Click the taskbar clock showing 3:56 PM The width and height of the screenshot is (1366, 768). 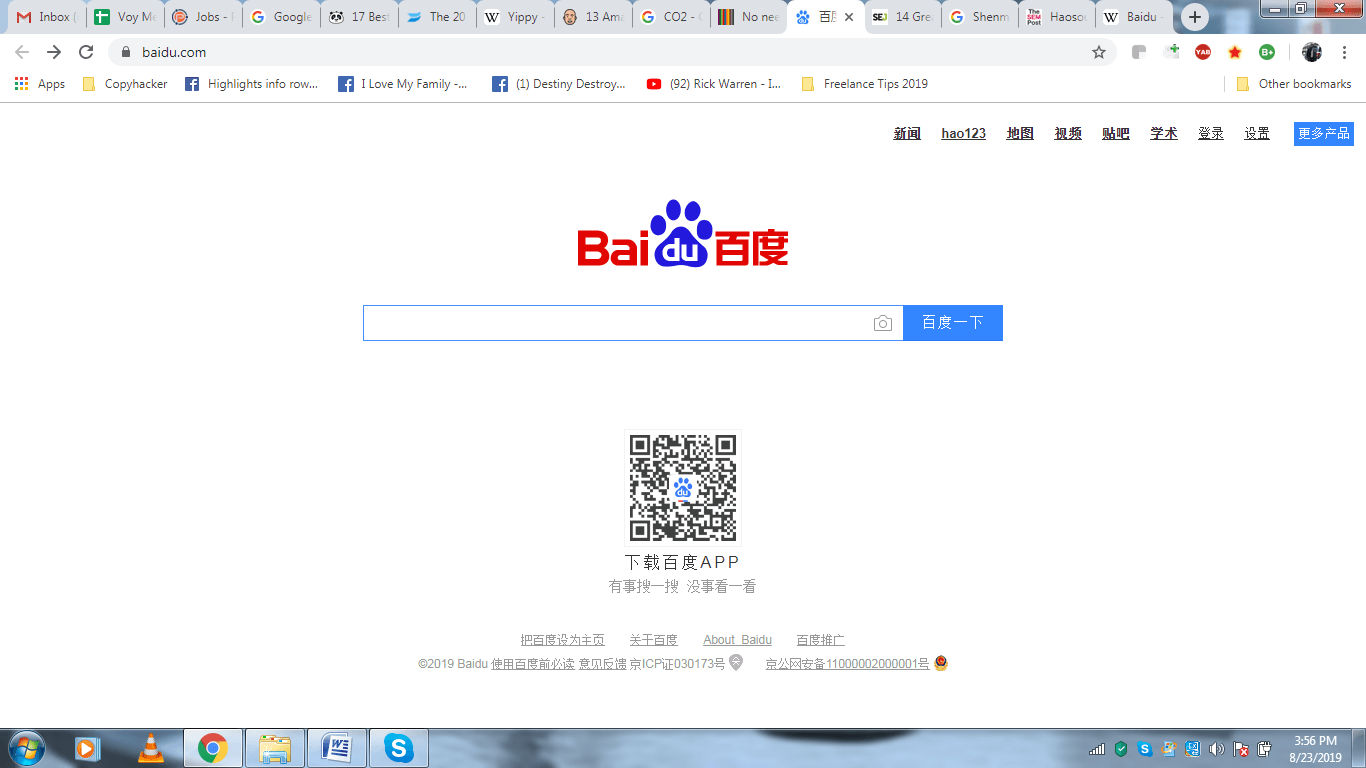tap(1315, 749)
